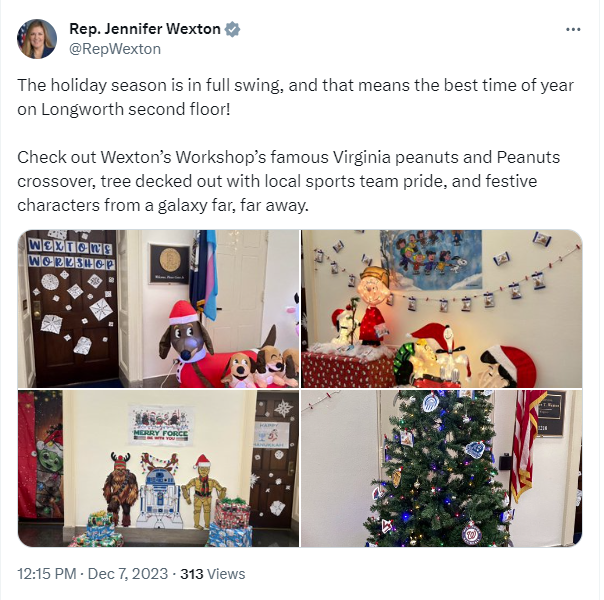Visit the @RepWexton handle link
Image resolution: width=604 pixels, height=600 pixels.
[115, 49]
